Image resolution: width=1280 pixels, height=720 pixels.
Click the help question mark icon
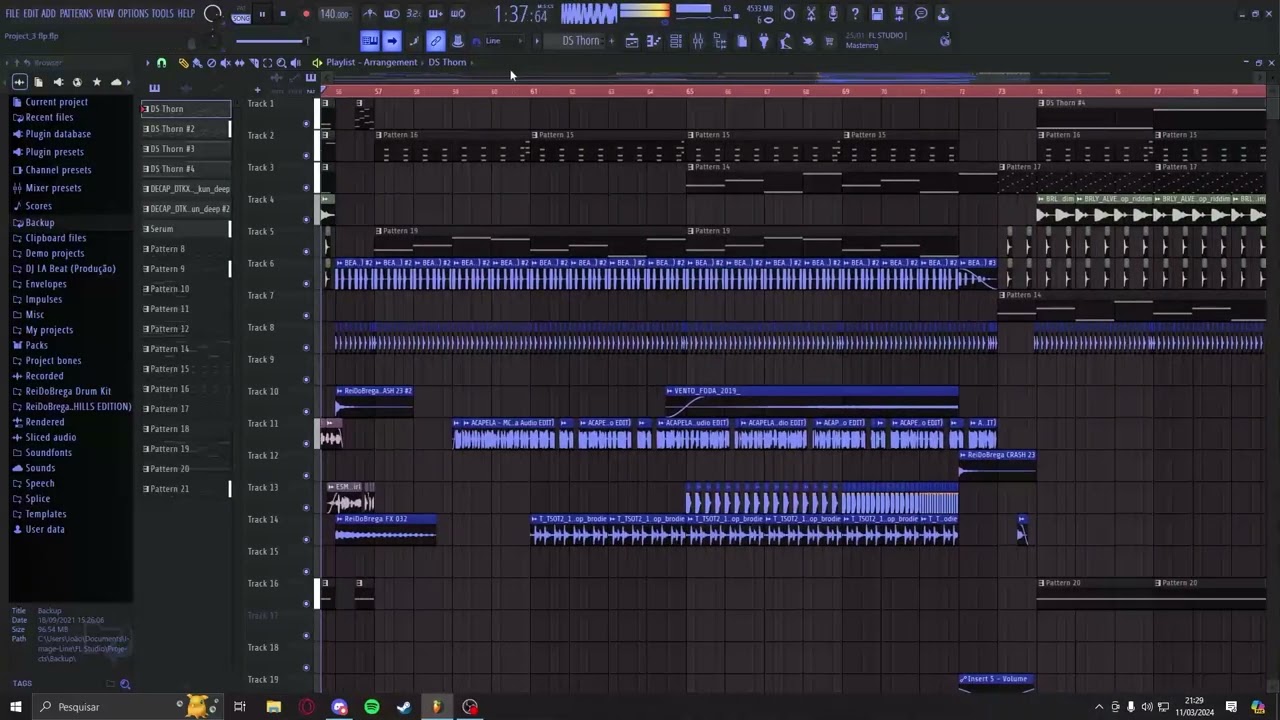click(855, 14)
